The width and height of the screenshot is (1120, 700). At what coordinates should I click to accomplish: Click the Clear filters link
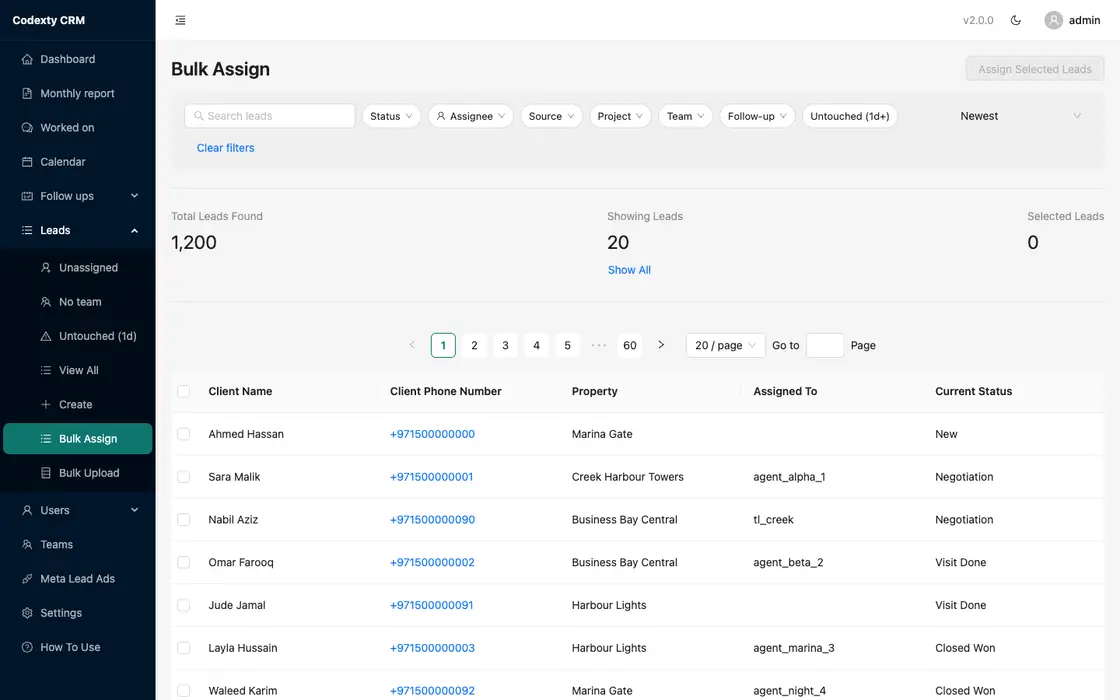point(226,148)
